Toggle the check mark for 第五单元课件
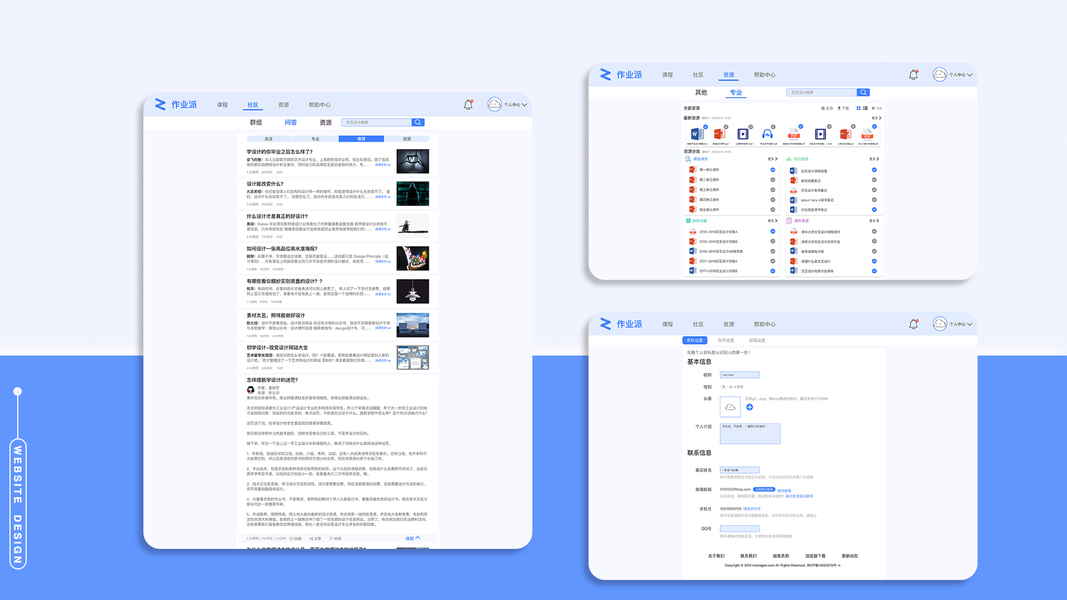1067x600 pixels. [x=772, y=210]
